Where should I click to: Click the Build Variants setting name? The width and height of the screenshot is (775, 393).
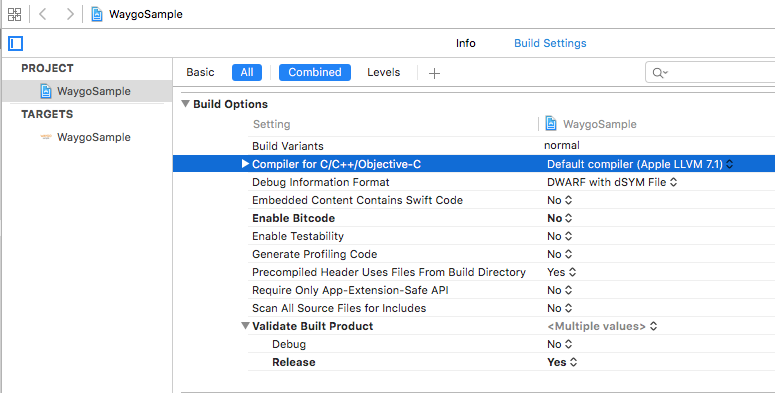288,146
